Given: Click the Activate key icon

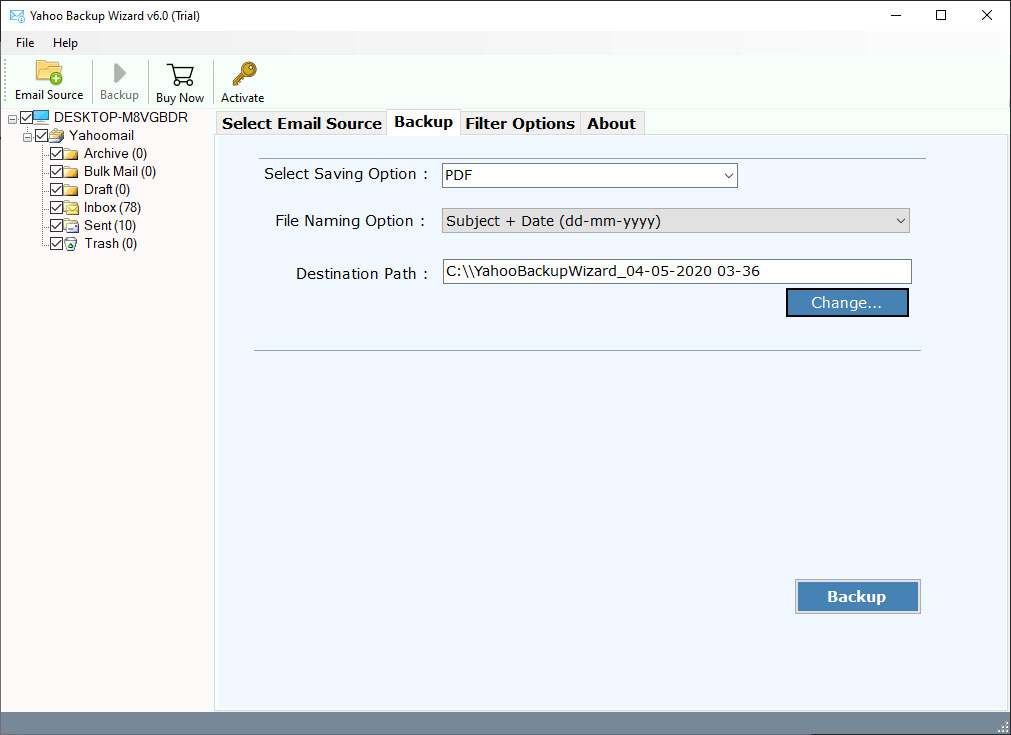Looking at the screenshot, I should [244, 74].
